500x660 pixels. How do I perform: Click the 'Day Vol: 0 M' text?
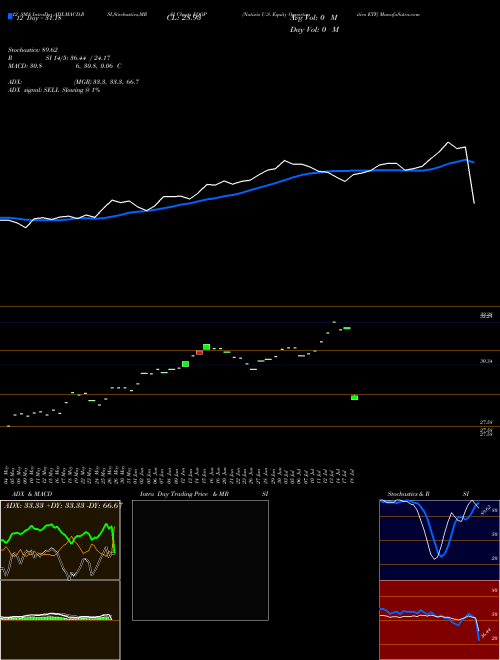pos(314,30)
